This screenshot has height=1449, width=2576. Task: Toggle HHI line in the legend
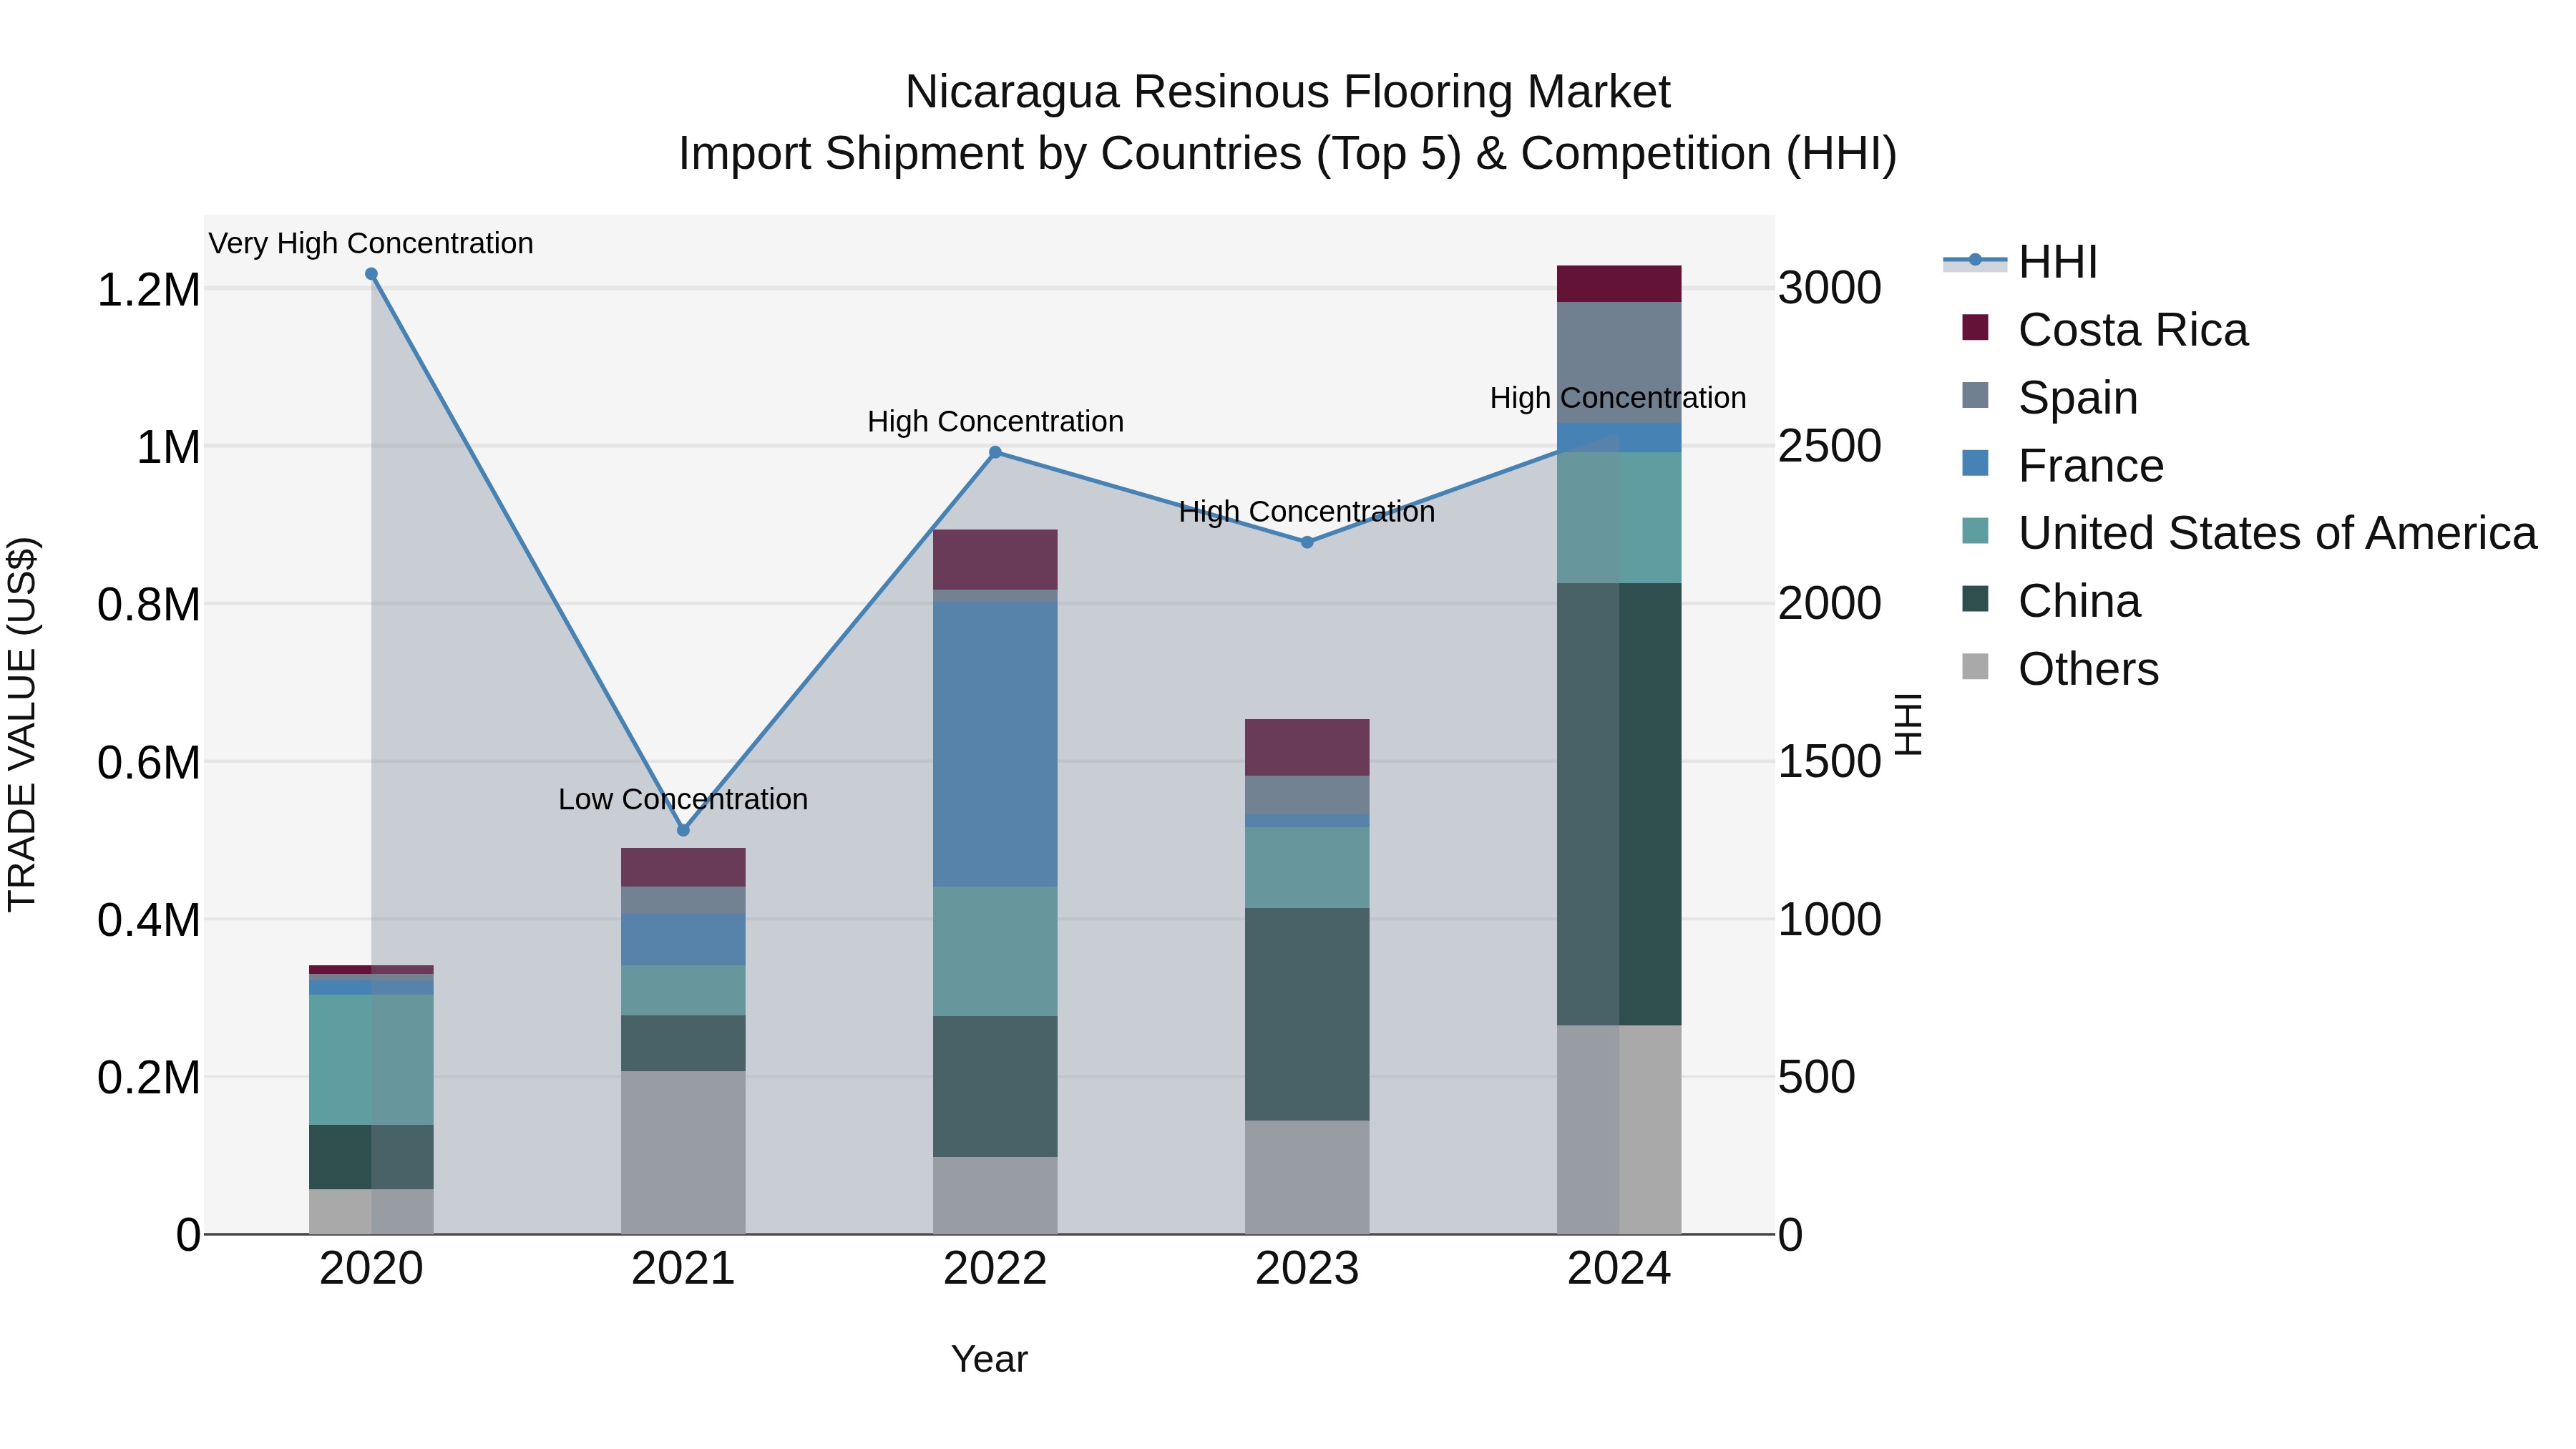pyautogui.click(x=2019, y=262)
